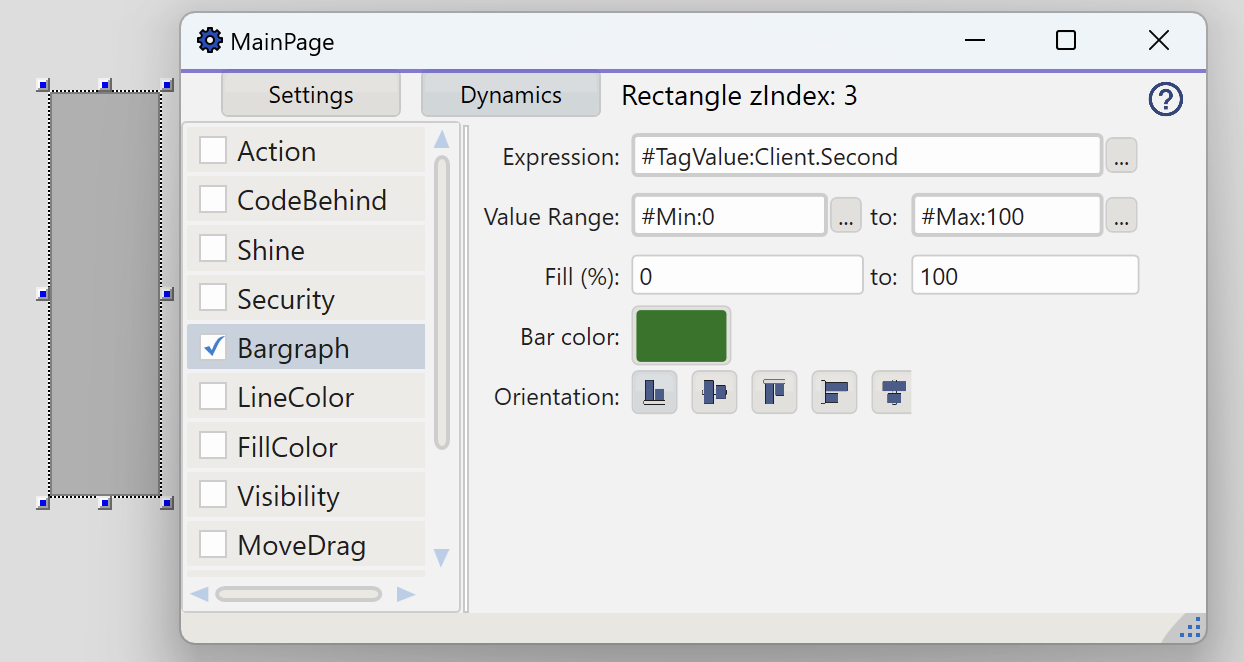Uncheck the Bargraph checkbox
Image resolution: width=1244 pixels, height=662 pixels.
(x=213, y=347)
